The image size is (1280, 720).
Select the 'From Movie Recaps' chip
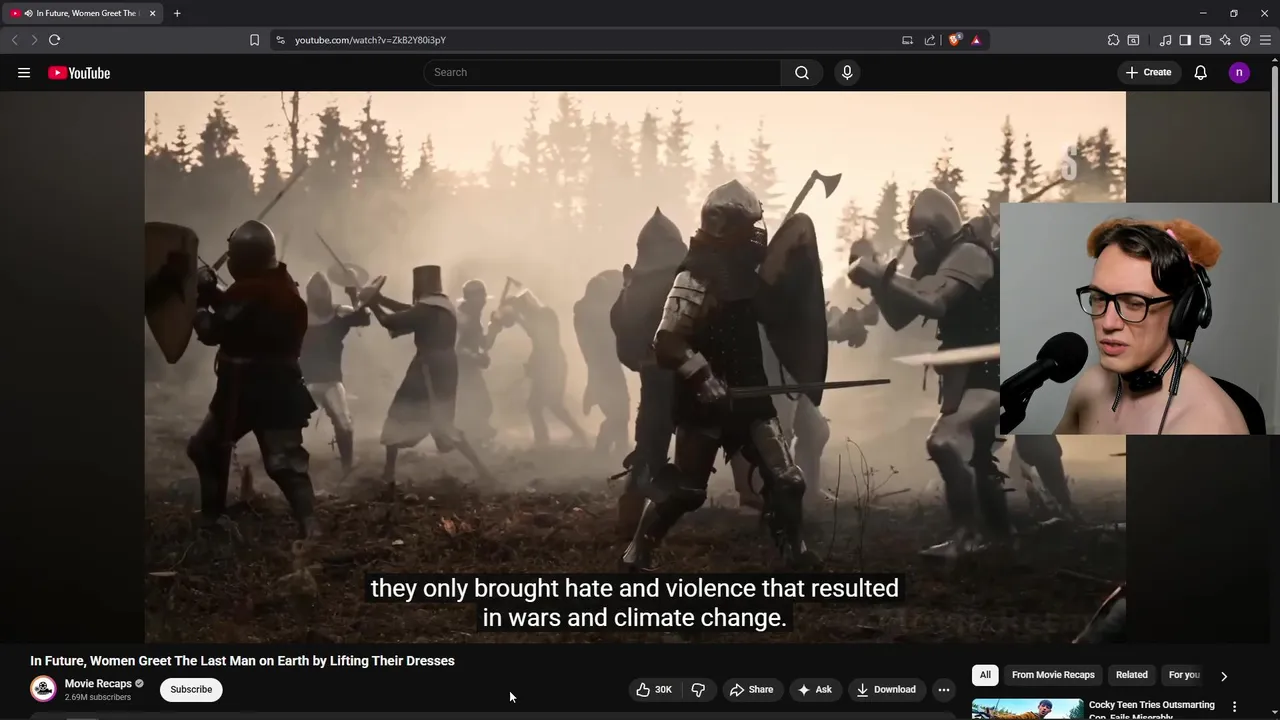coord(1053,675)
